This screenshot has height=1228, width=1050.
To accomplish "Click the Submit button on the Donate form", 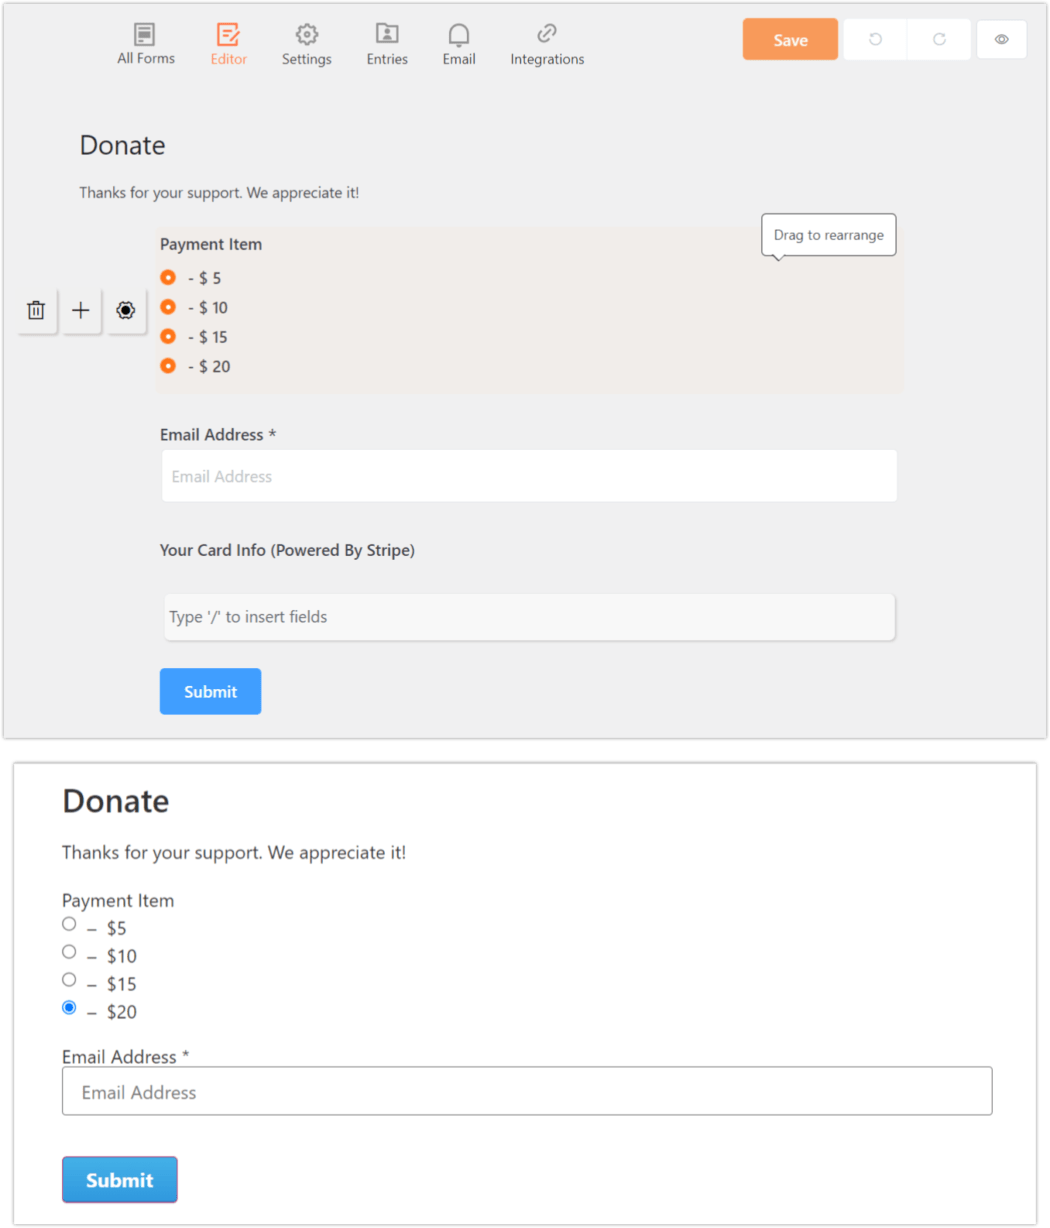I will pos(119,1180).
